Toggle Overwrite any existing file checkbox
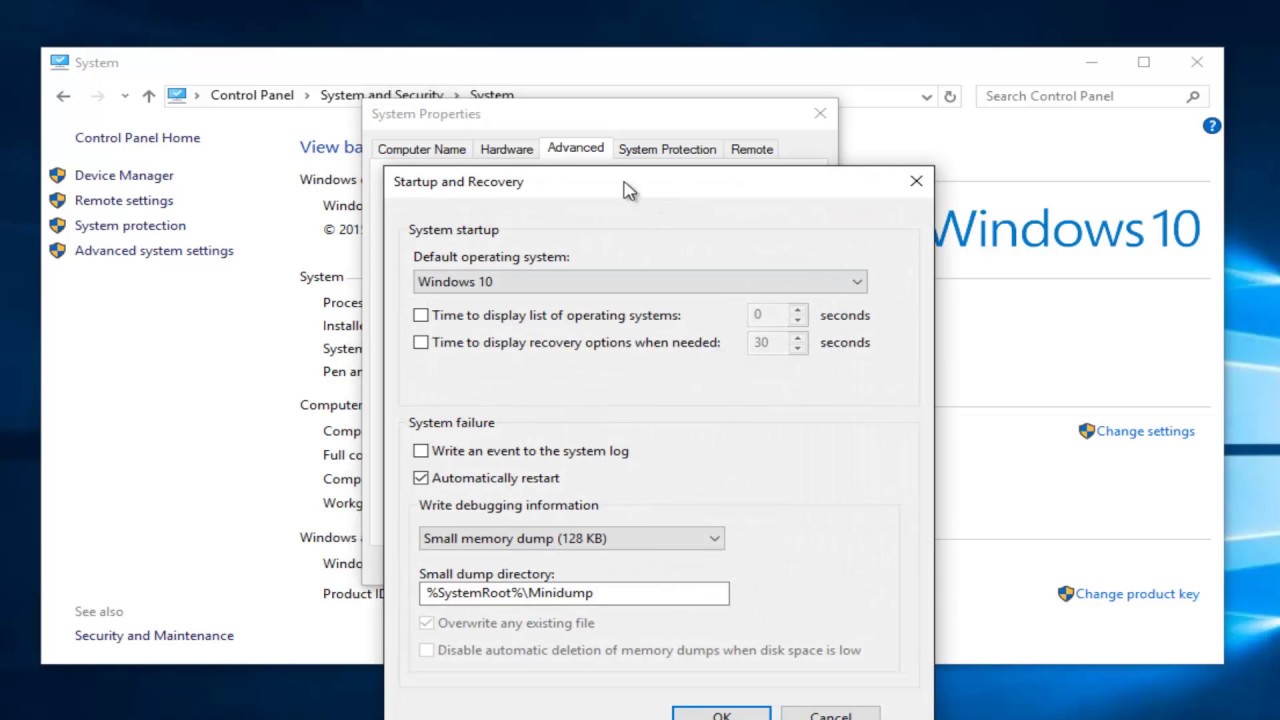This screenshot has width=1280, height=720. 427,623
